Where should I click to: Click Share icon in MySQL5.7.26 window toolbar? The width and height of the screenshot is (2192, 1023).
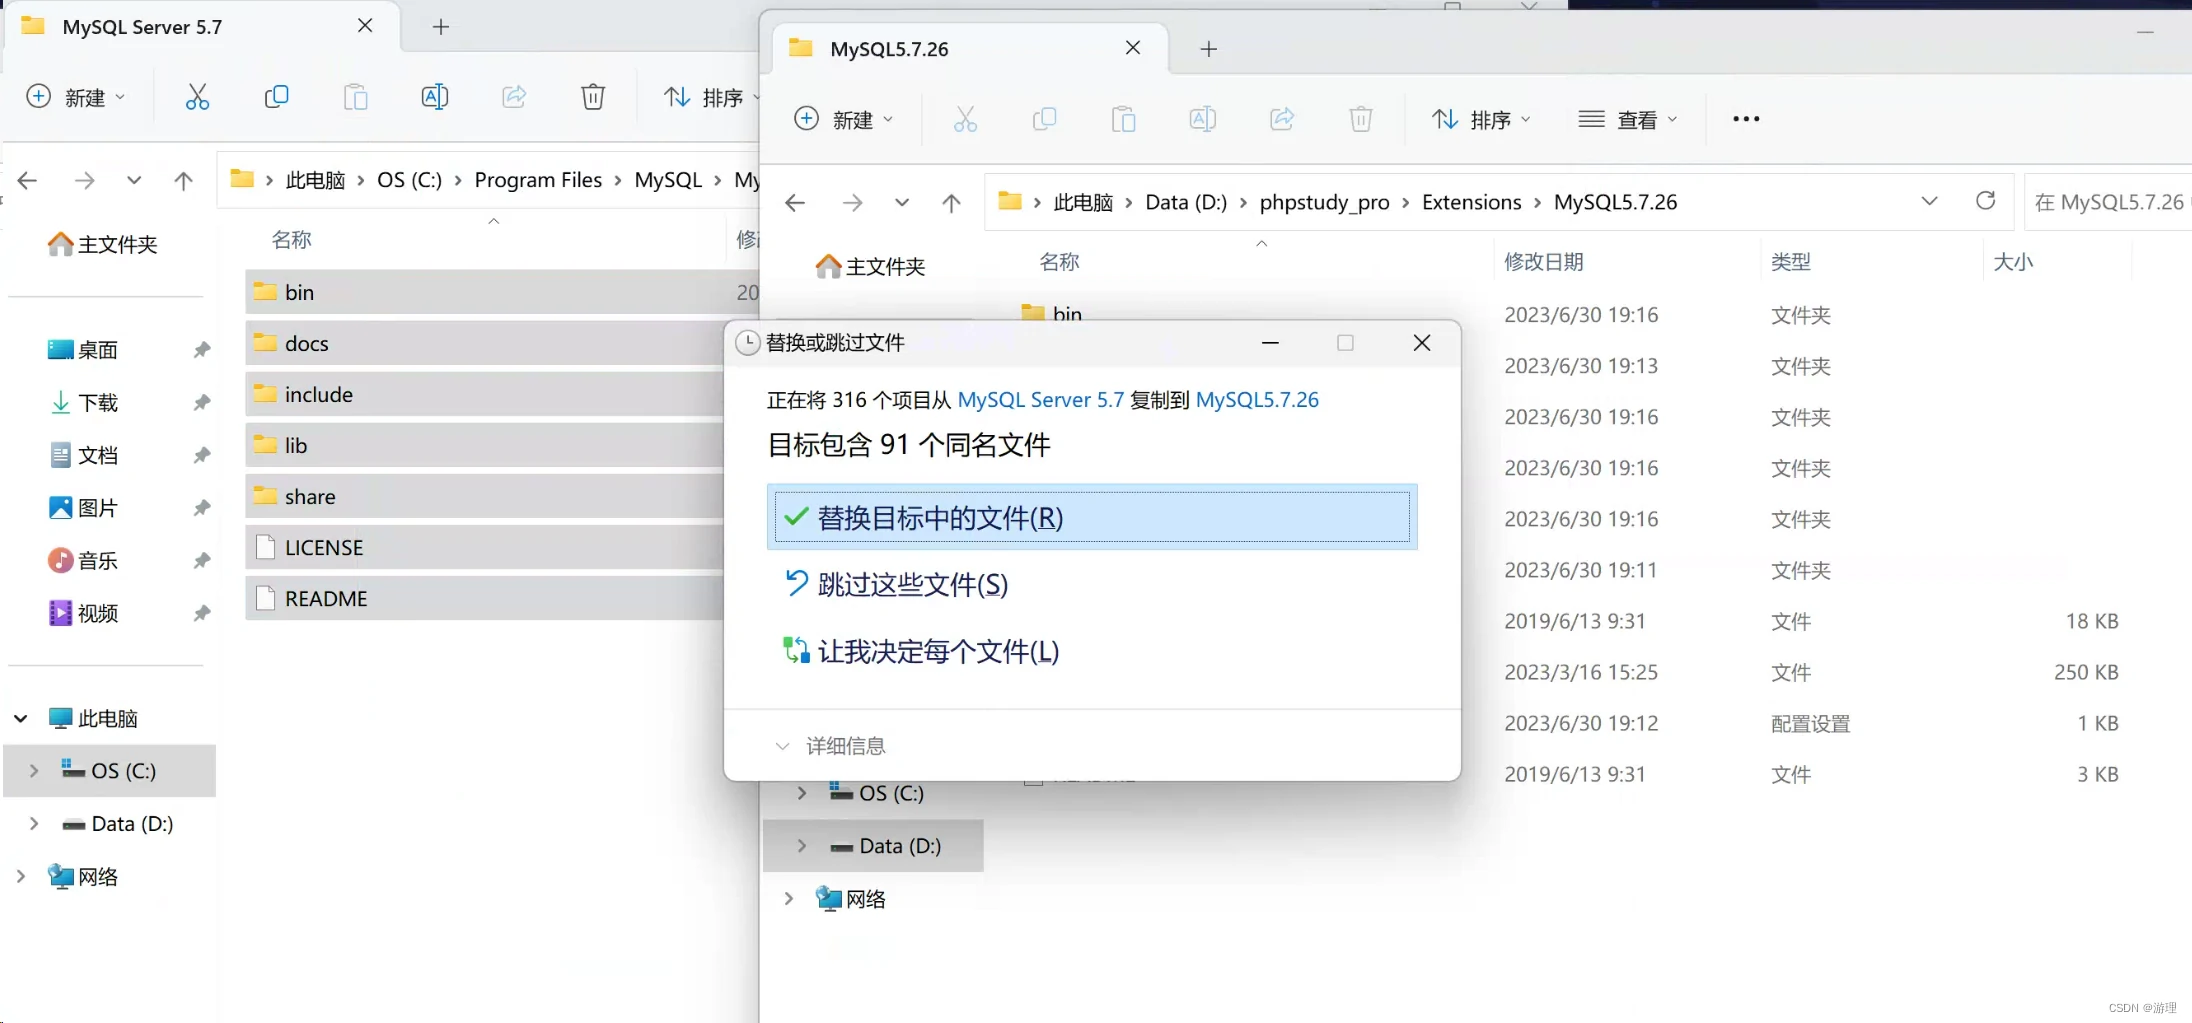pyautogui.click(x=1282, y=119)
